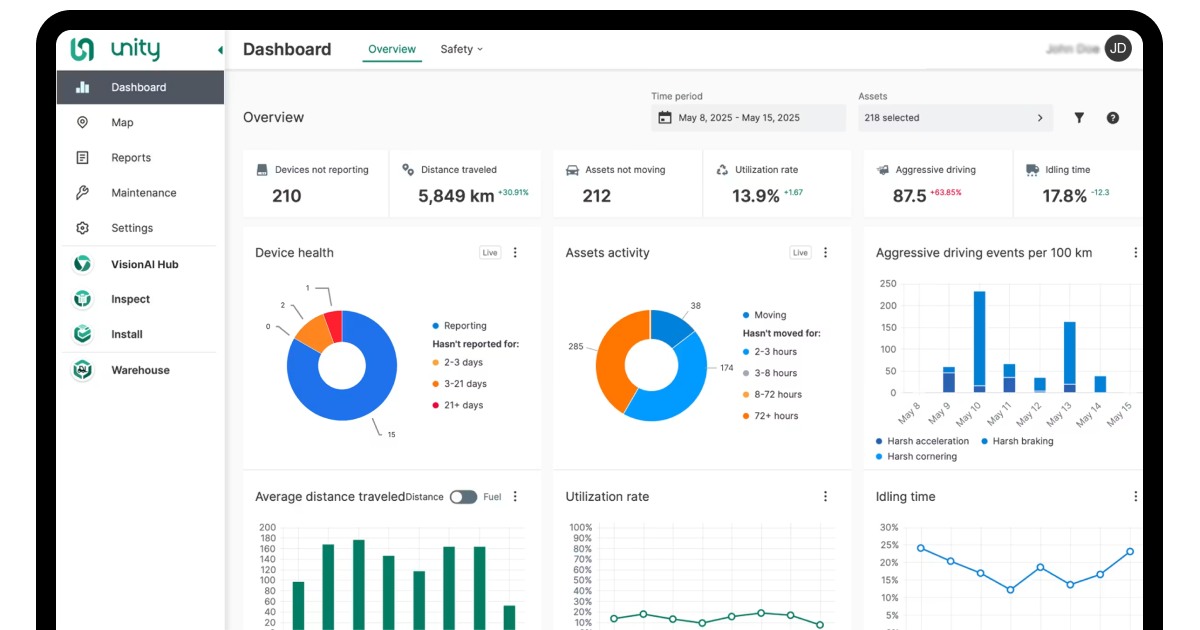Viewport: 1200px width, 630px height.
Task: Open Assets activity three-dot menu
Action: click(x=825, y=253)
